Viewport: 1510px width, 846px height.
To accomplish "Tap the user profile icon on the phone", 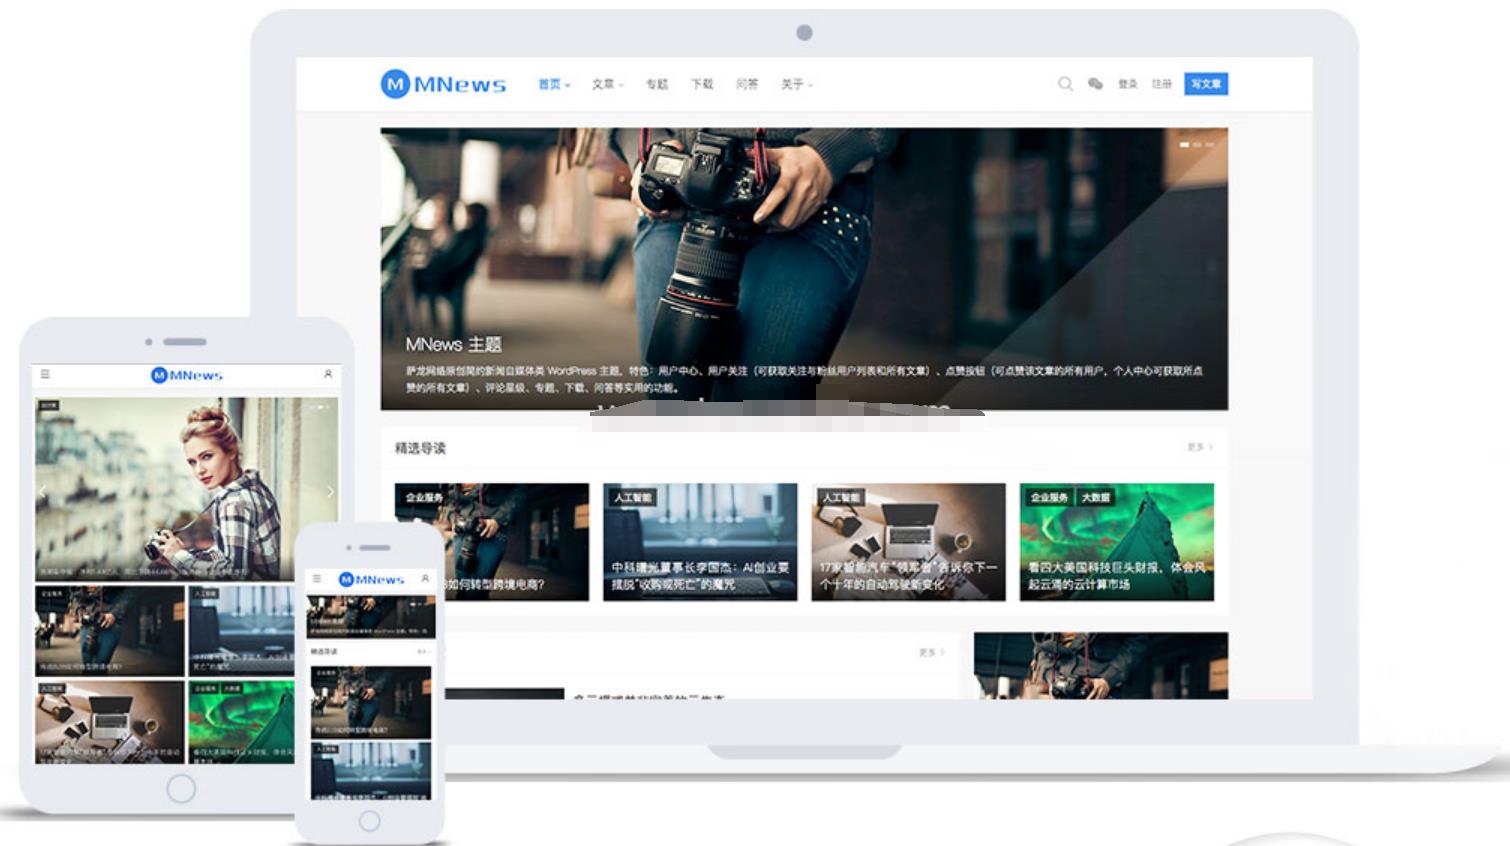I will coord(425,579).
